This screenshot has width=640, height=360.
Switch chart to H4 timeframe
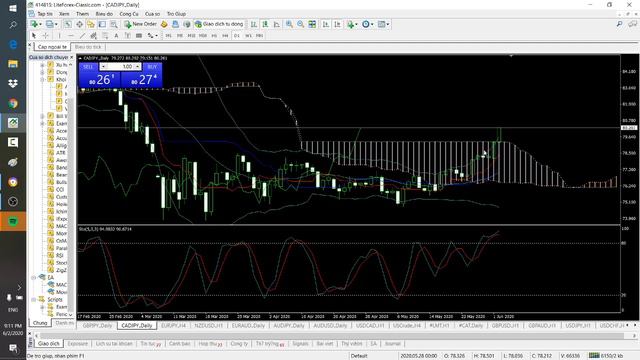(225, 36)
